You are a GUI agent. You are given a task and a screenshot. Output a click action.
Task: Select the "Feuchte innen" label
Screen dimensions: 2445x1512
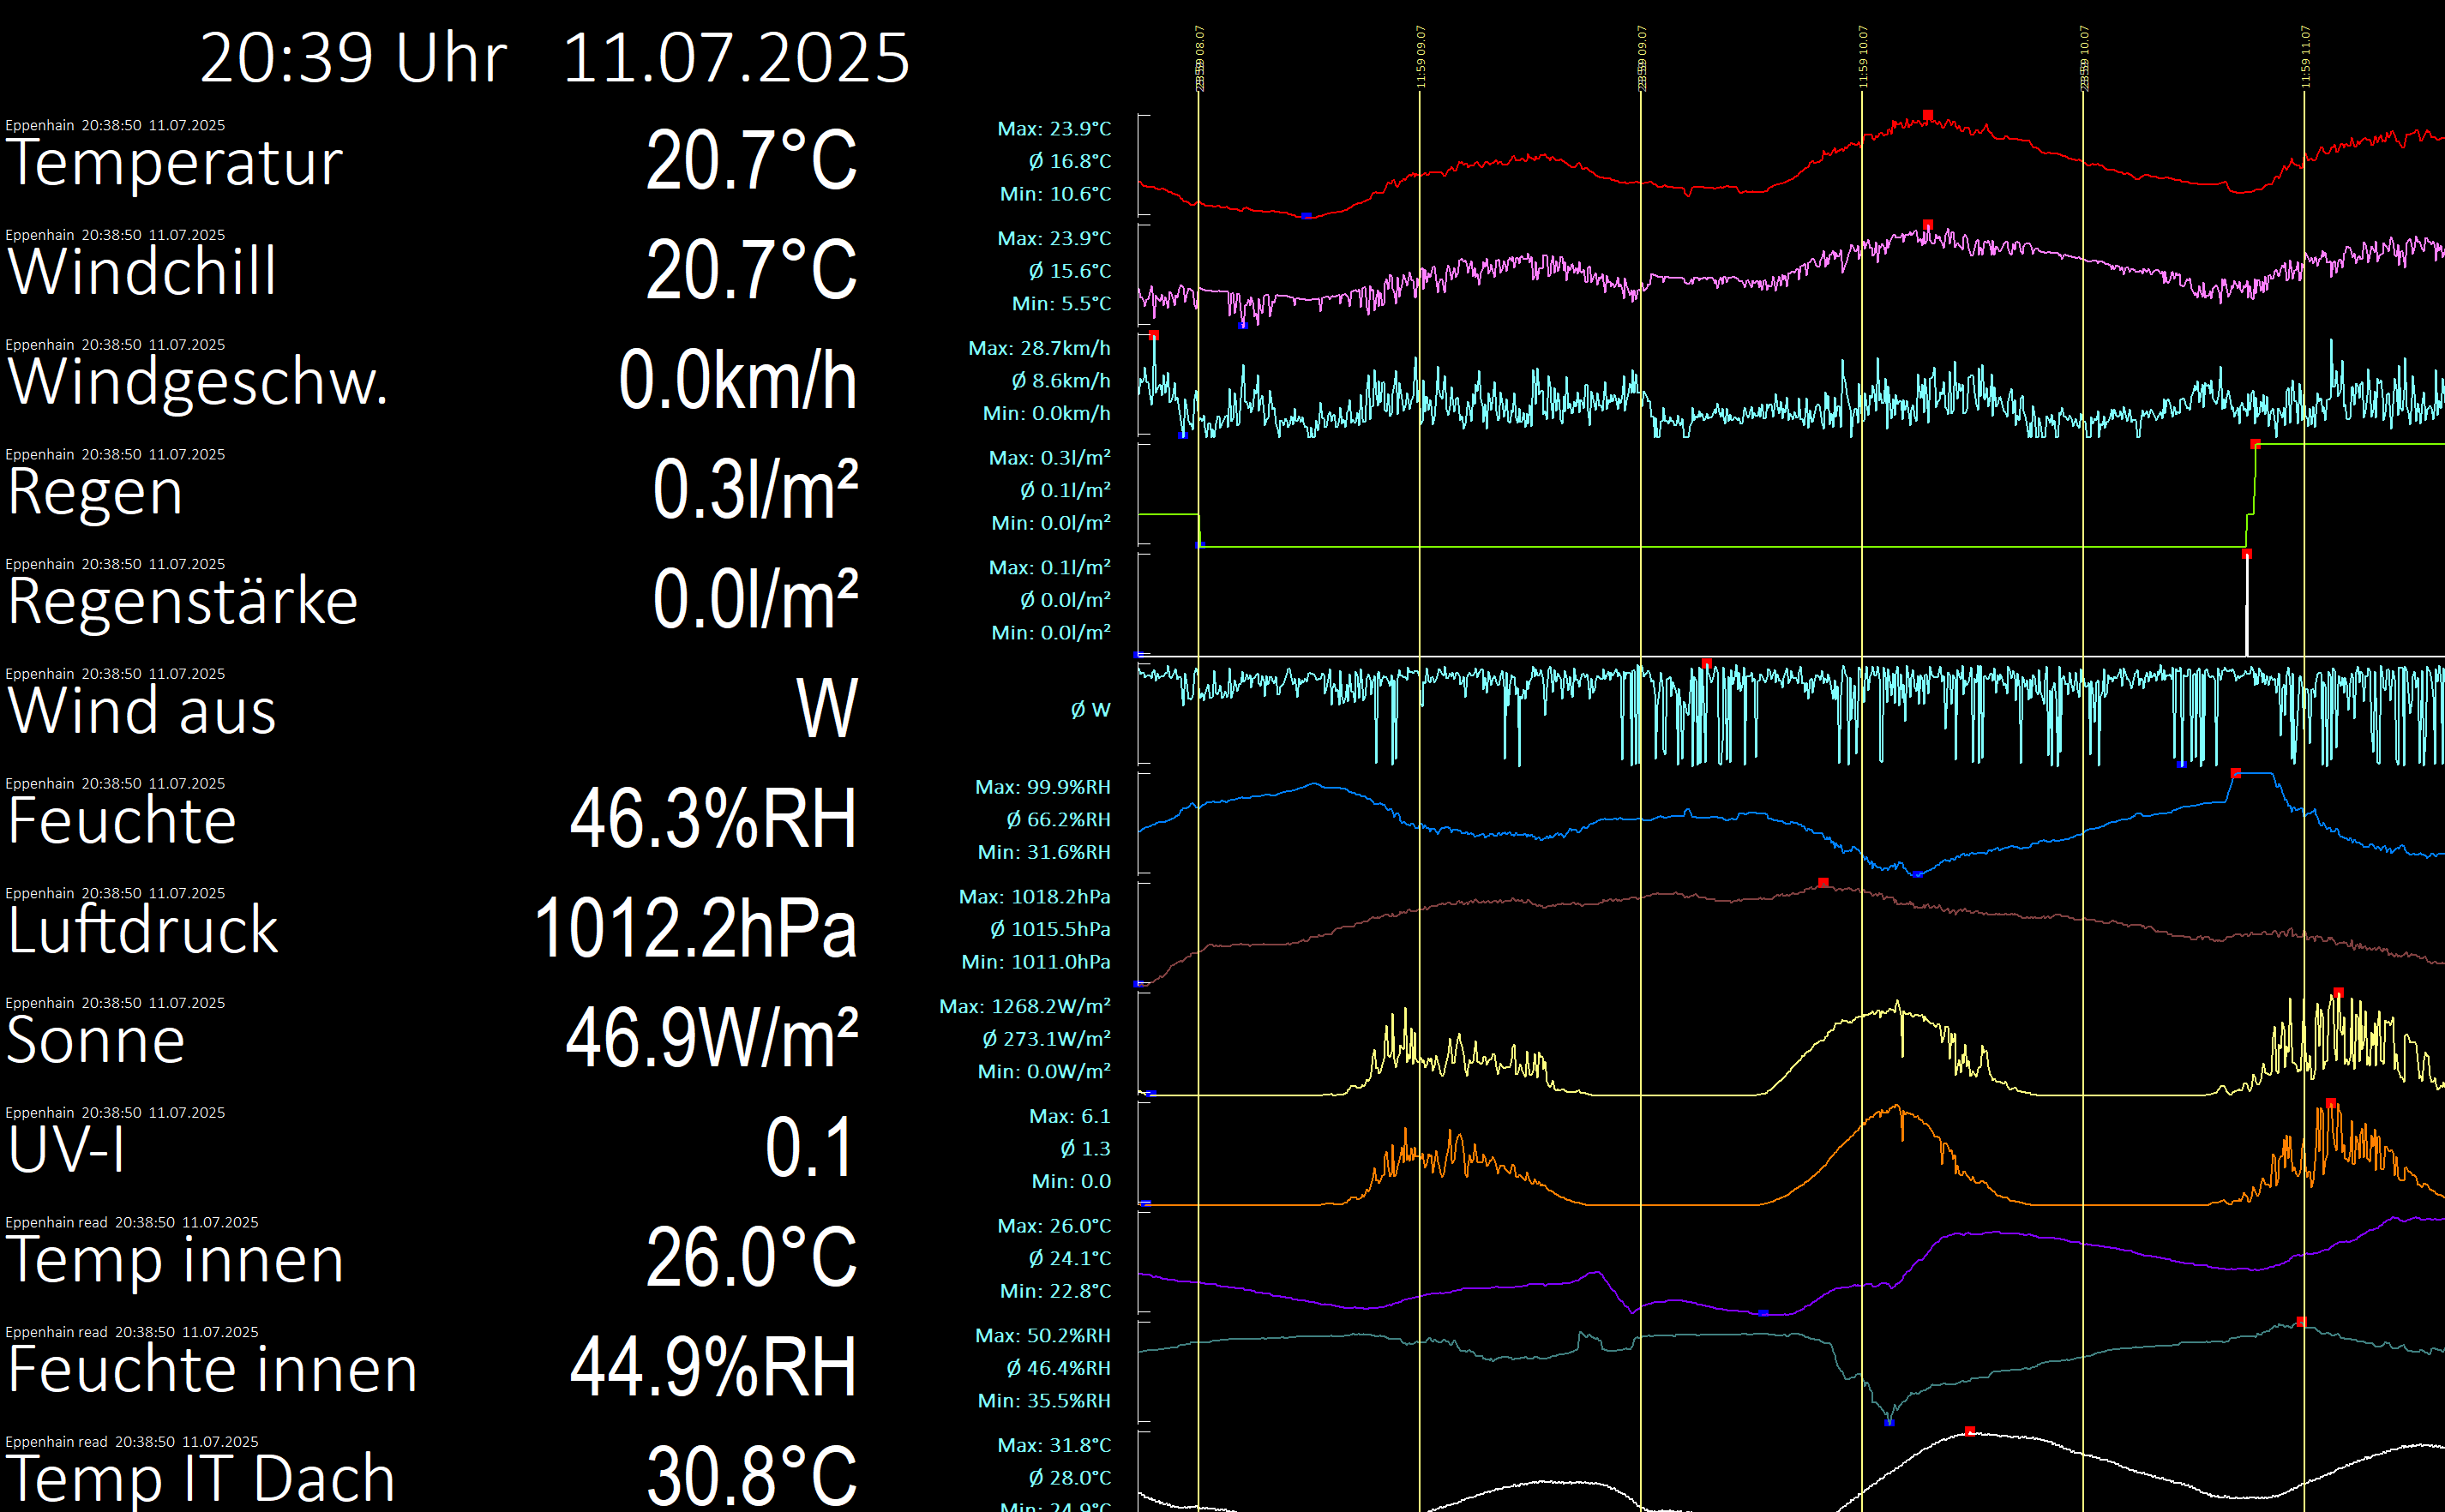(x=212, y=1369)
